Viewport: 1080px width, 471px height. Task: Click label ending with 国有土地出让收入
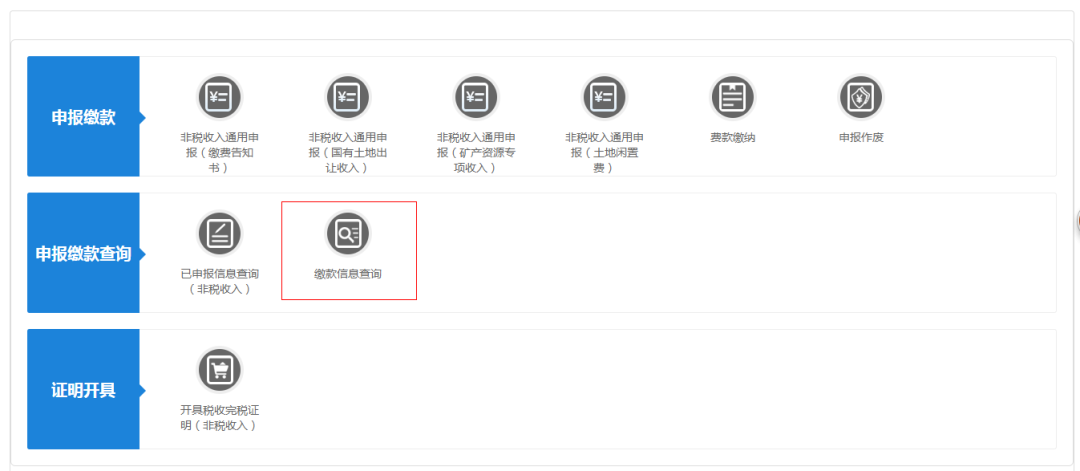[x=348, y=152]
